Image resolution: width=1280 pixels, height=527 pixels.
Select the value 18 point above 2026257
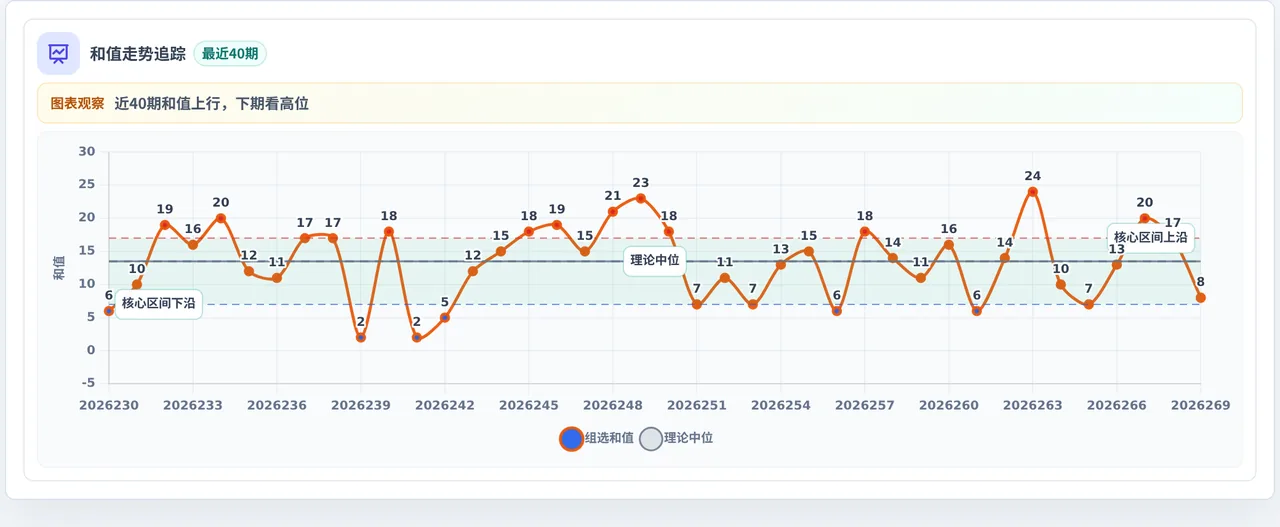[x=865, y=231]
